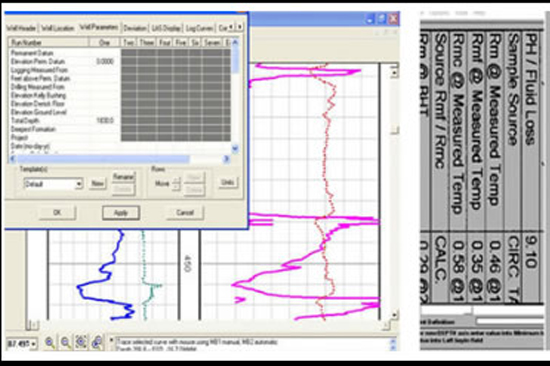
Task: Click the zoom to fit icon
Action: click(x=81, y=342)
